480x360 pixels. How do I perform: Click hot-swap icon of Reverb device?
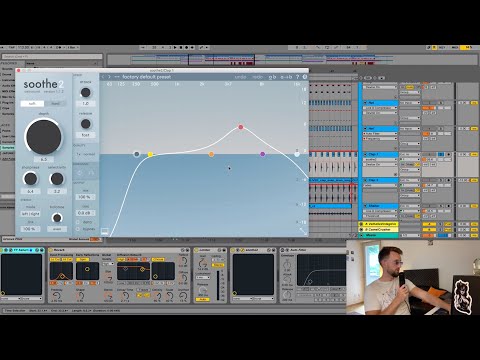[182, 250]
